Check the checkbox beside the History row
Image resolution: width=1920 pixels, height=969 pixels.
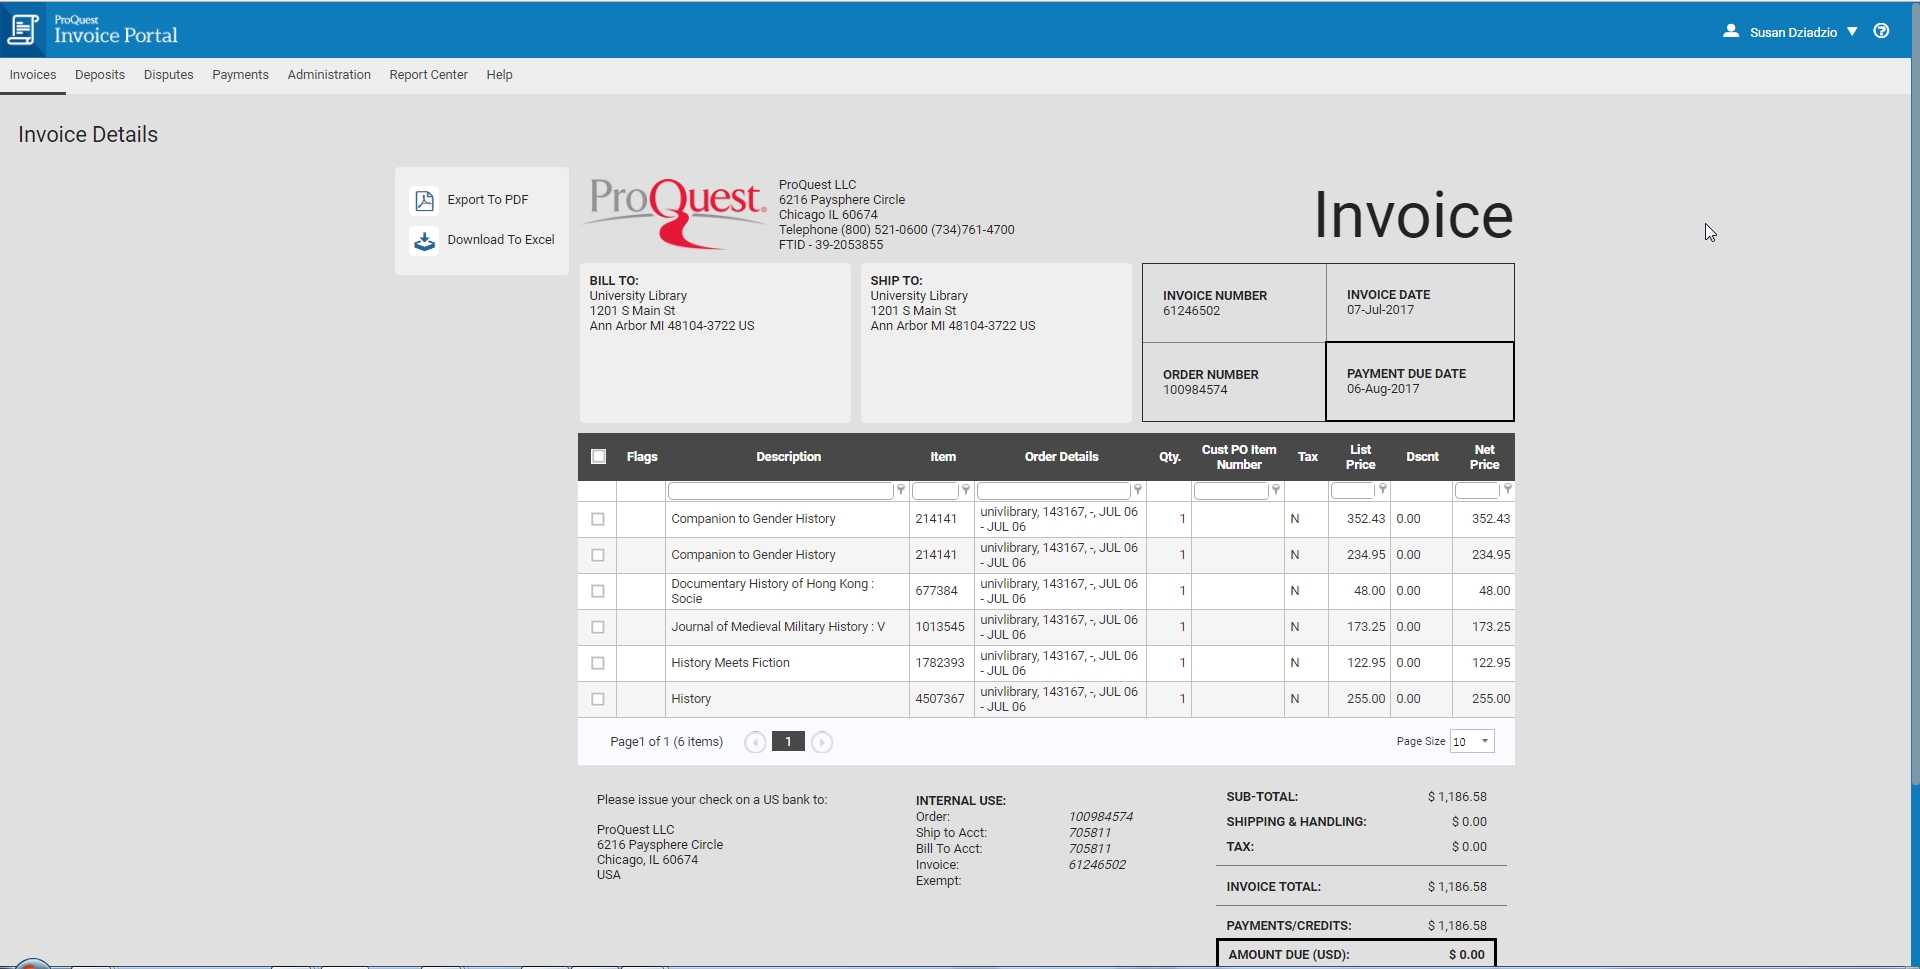598,700
